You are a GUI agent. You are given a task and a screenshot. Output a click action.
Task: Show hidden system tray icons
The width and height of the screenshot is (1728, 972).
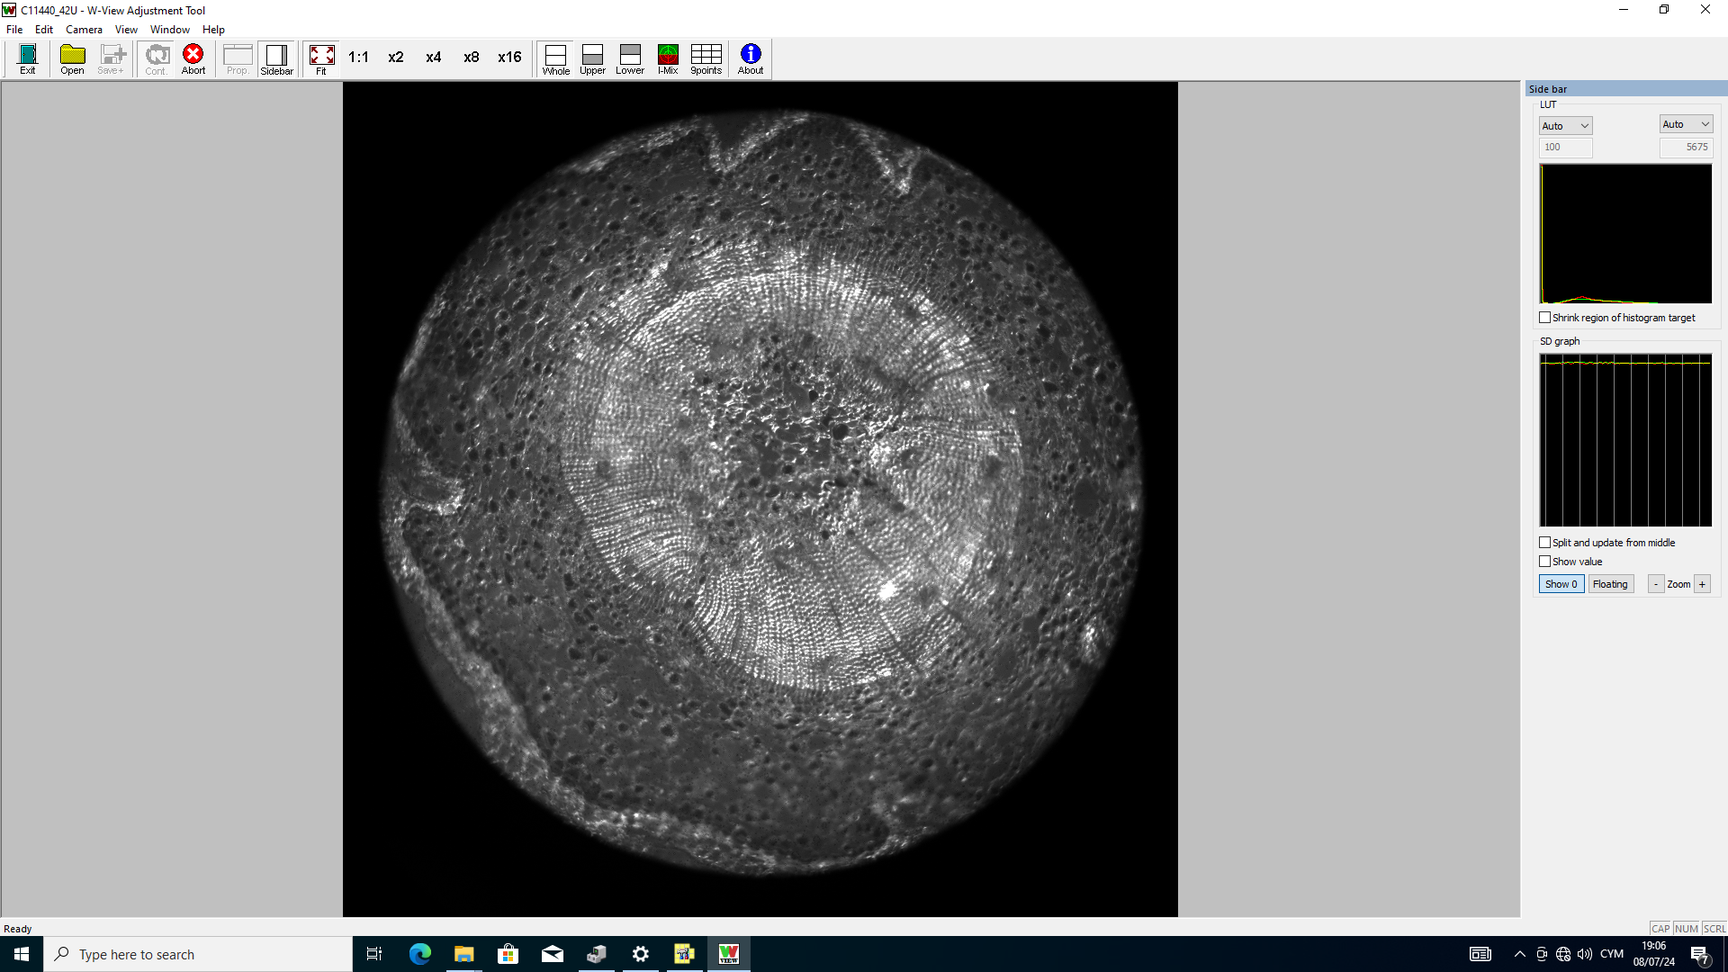(x=1520, y=954)
